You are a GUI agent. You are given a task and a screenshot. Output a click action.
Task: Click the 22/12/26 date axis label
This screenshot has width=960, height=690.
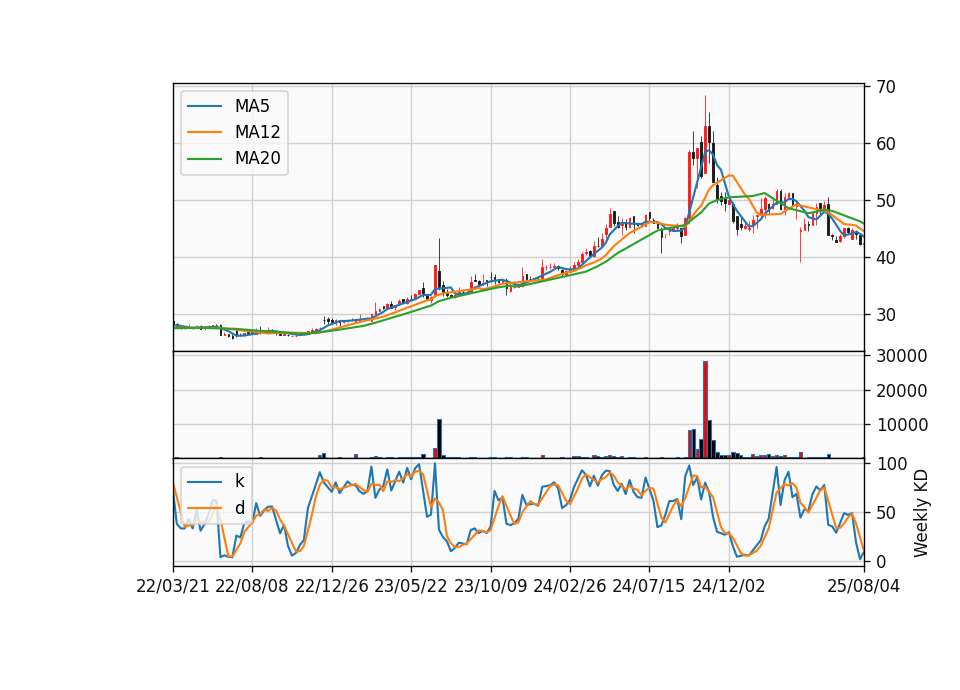click(x=332, y=587)
